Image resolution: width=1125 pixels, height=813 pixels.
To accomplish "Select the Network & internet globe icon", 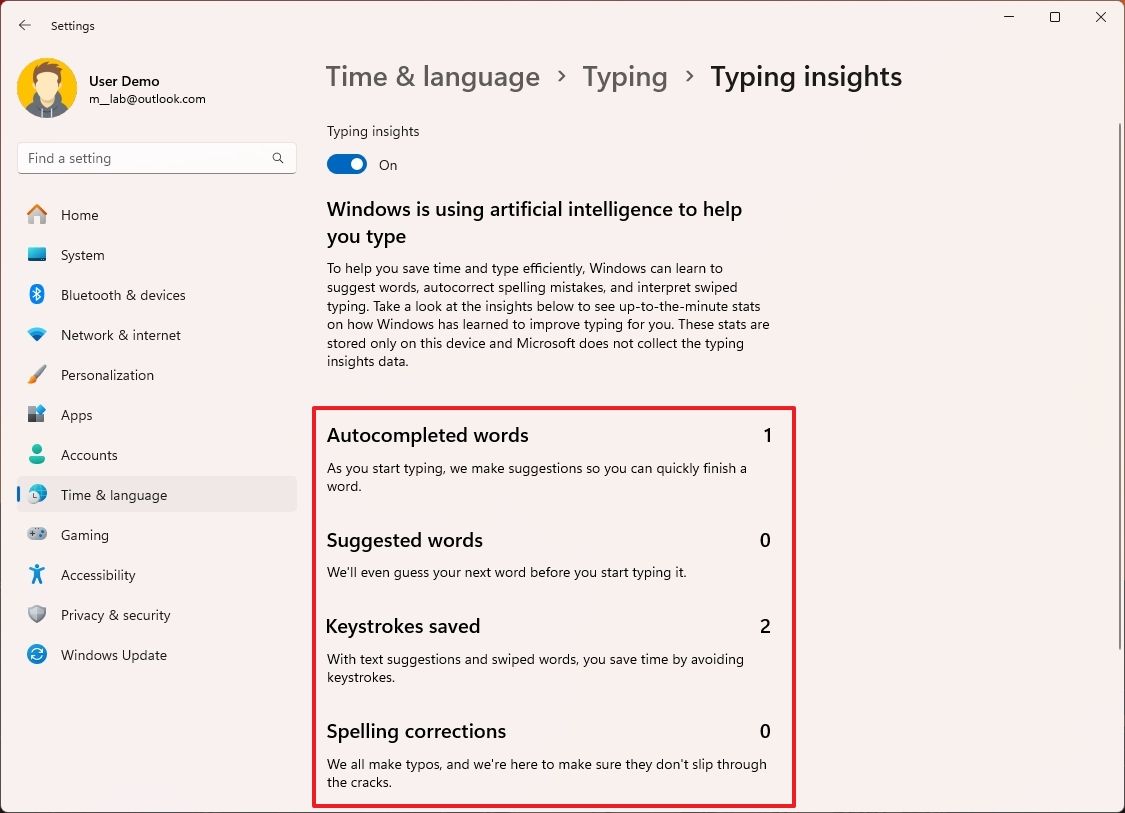I will tap(40, 335).
